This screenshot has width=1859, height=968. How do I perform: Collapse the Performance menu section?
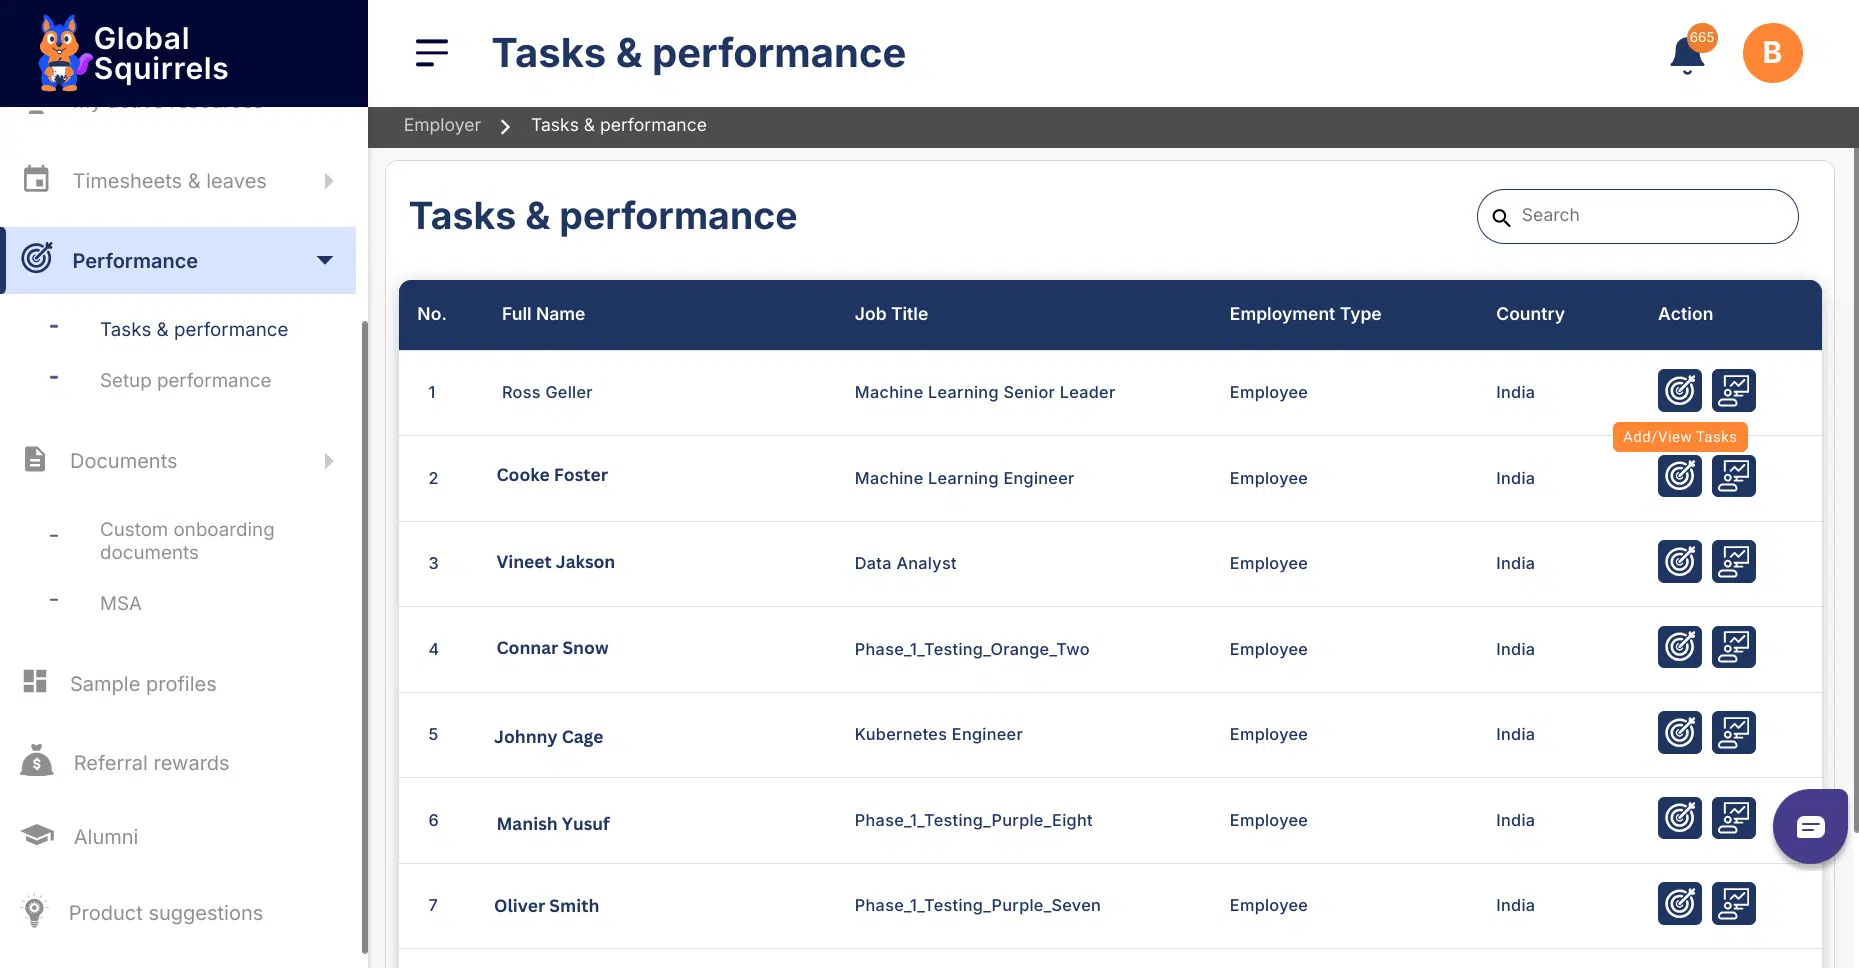click(324, 260)
